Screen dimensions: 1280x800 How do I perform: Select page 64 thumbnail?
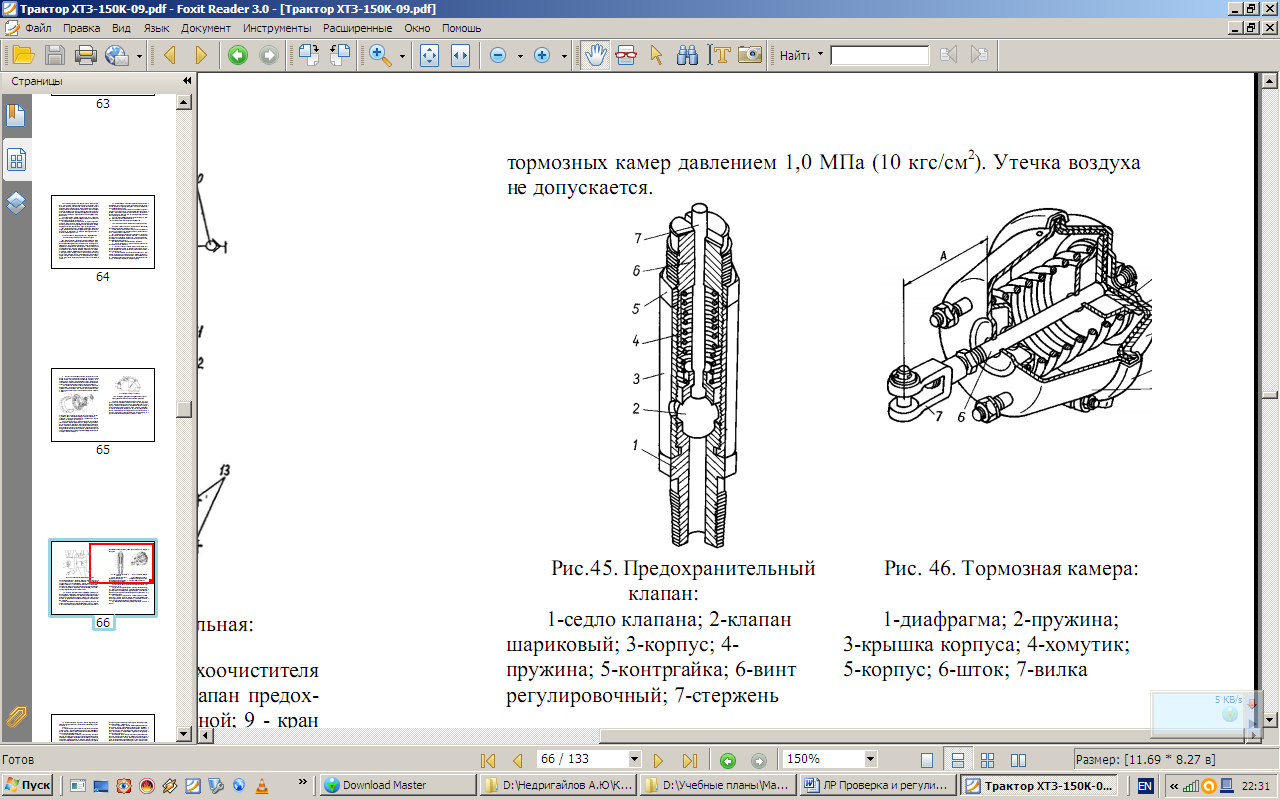click(103, 232)
